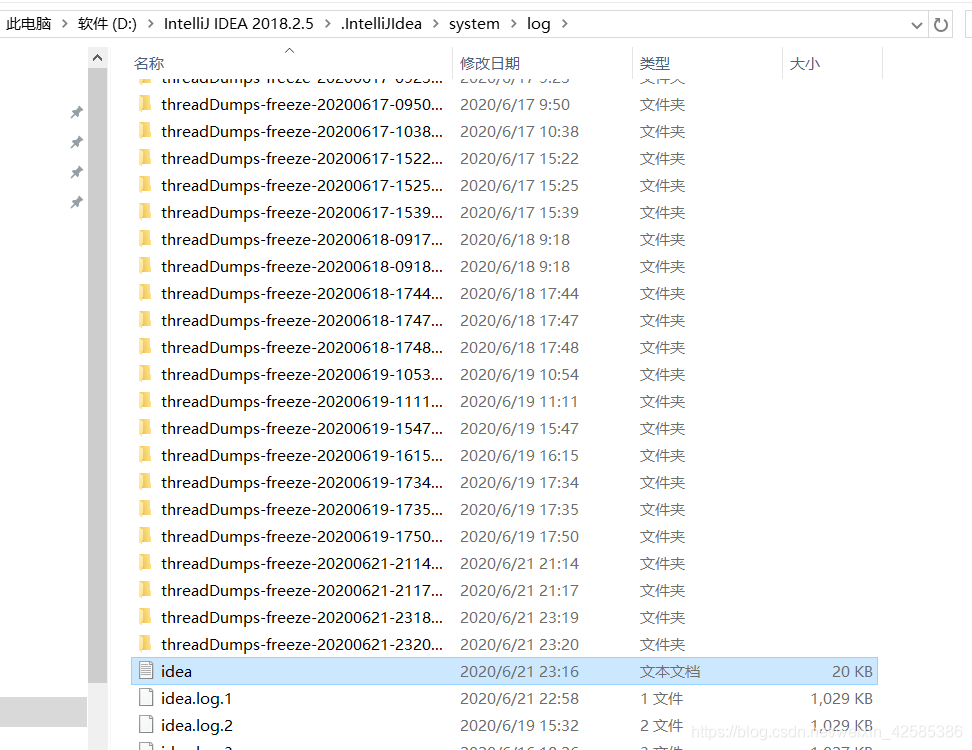Select folder icon of threadDumps-freeze-20200617-1038
972x750 pixels.
tap(145, 131)
